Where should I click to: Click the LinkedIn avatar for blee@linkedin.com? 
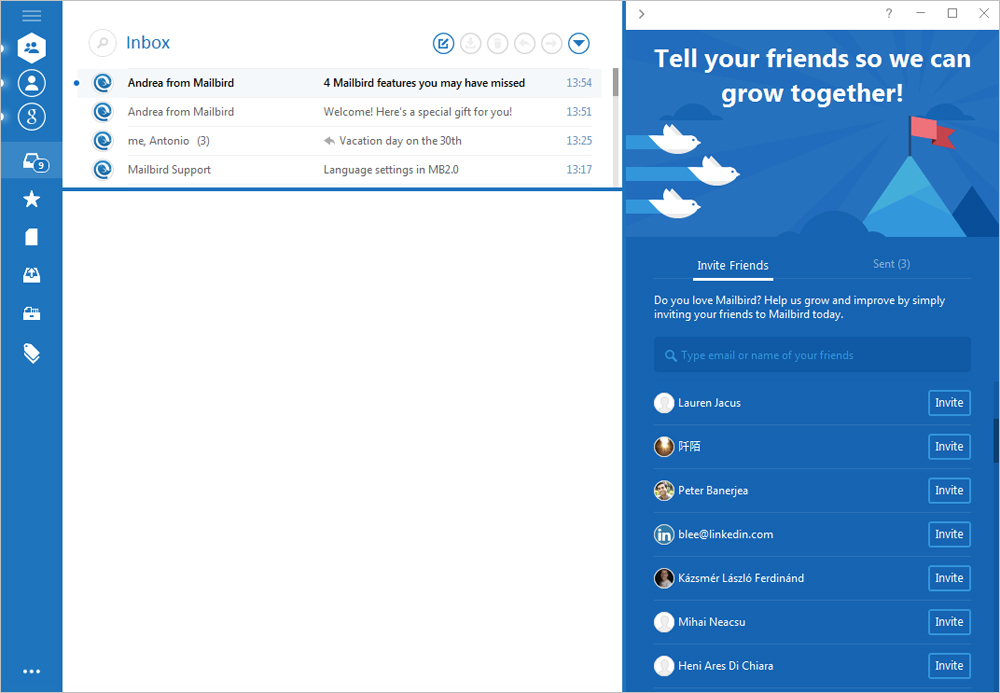coord(664,534)
